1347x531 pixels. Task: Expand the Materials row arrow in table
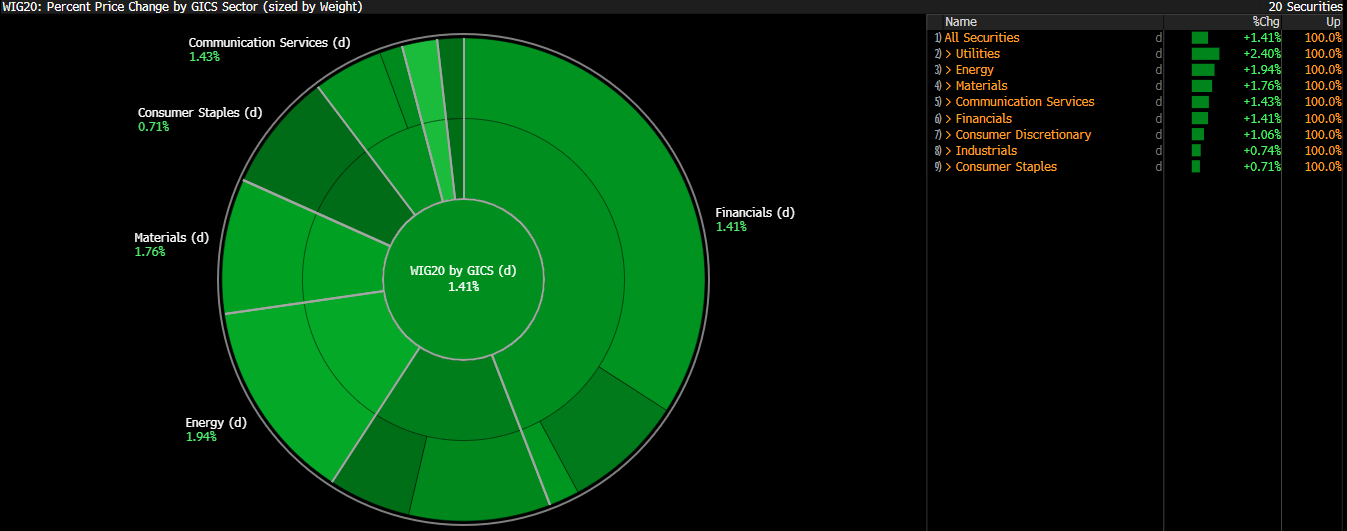(948, 86)
